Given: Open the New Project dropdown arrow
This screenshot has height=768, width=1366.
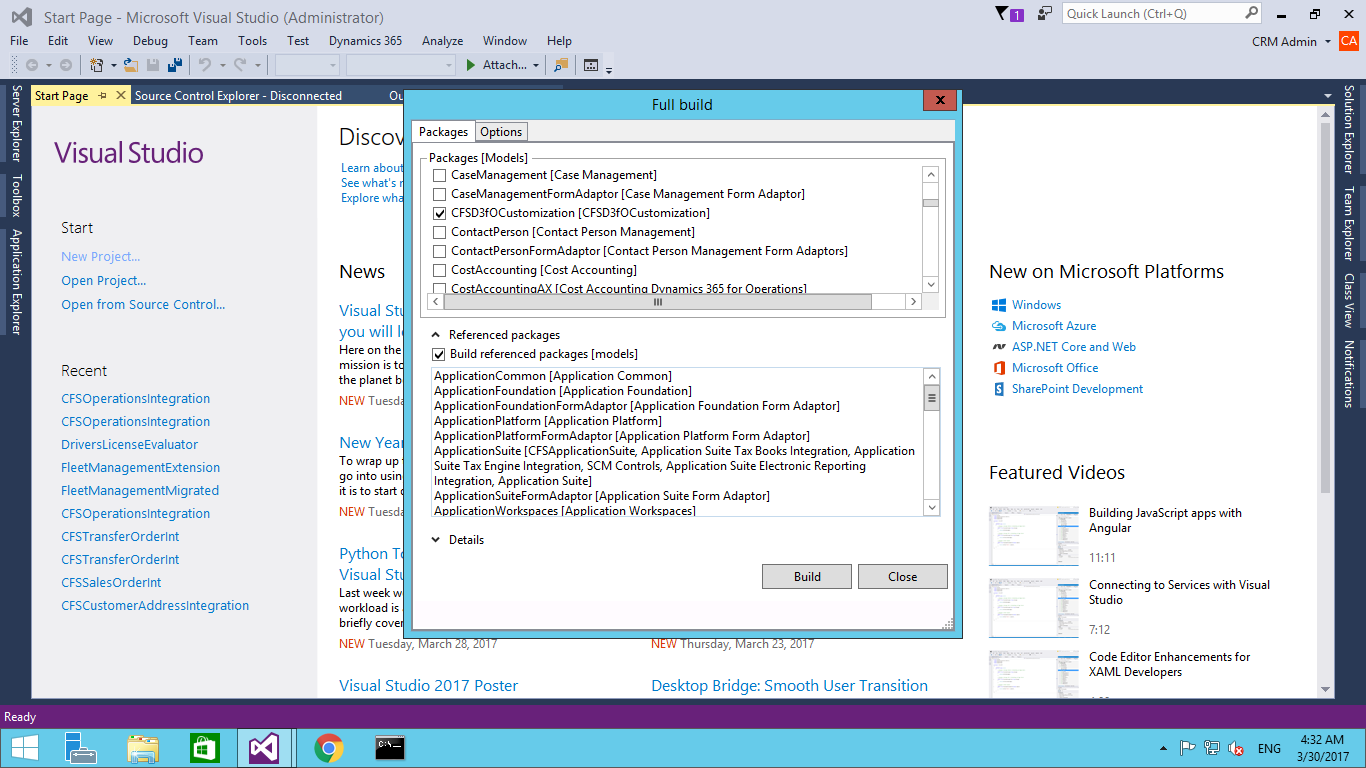Looking at the screenshot, I should coord(113,66).
